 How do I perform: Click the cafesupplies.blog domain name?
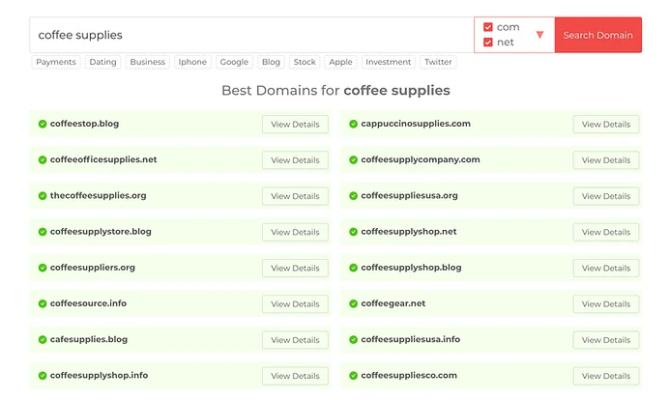tap(89, 339)
